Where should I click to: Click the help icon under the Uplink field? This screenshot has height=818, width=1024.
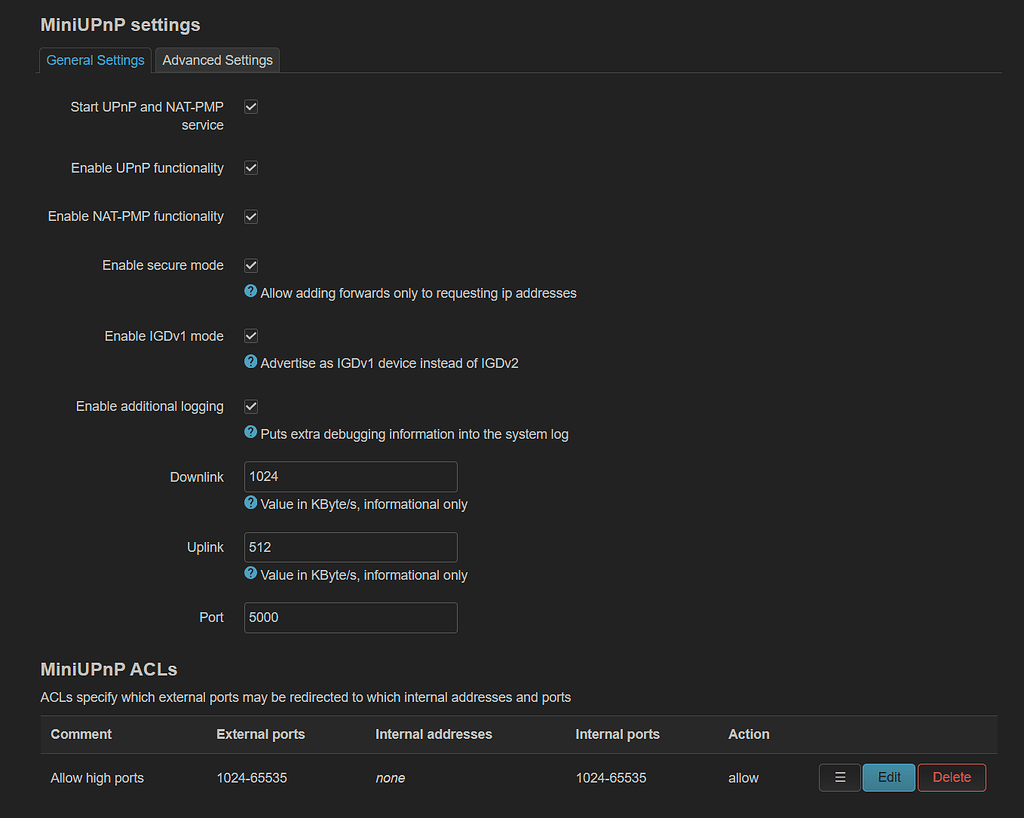click(x=250, y=575)
